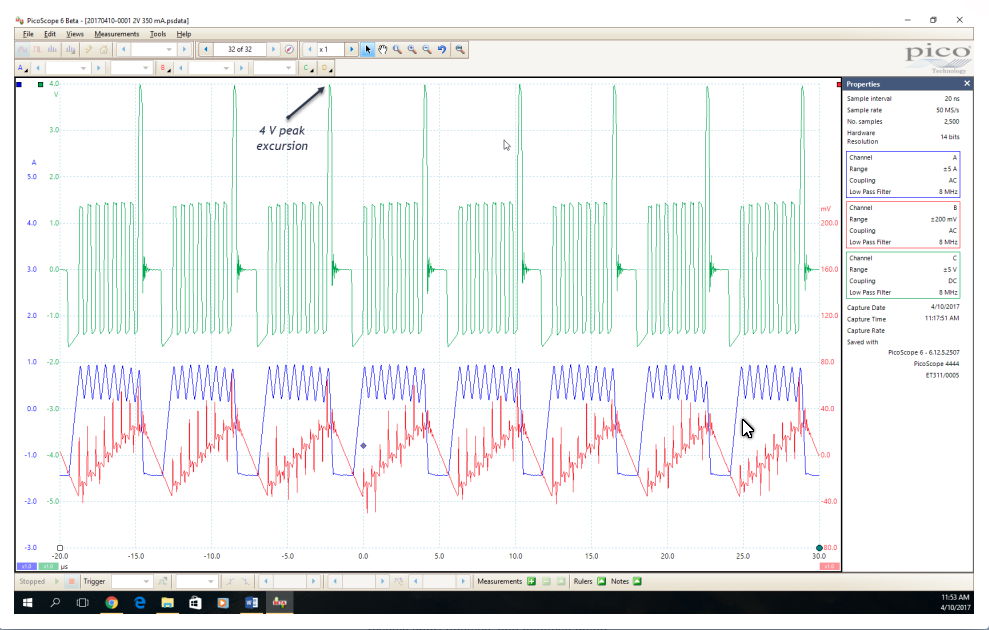The height and width of the screenshot is (630, 989).
Task: Open Channel C options button
Action: [x=308, y=67]
